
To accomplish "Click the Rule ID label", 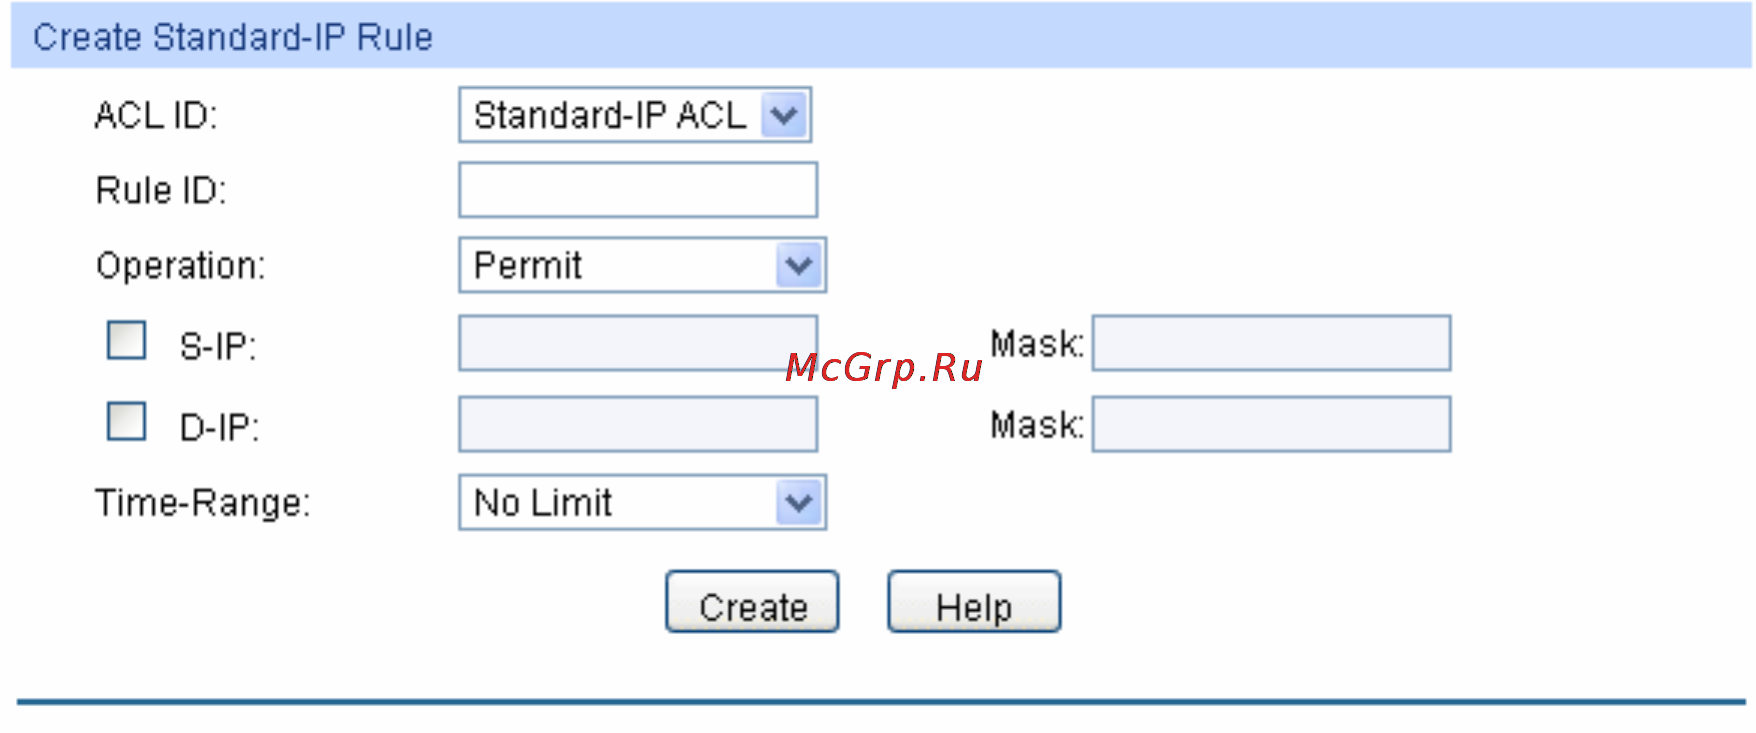I will coord(161,190).
